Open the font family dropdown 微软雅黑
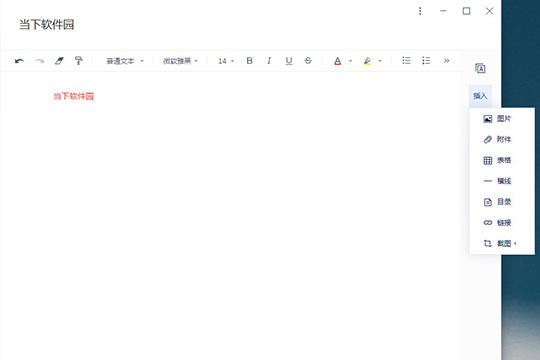This screenshot has height=360, width=540. (x=180, y=61)
